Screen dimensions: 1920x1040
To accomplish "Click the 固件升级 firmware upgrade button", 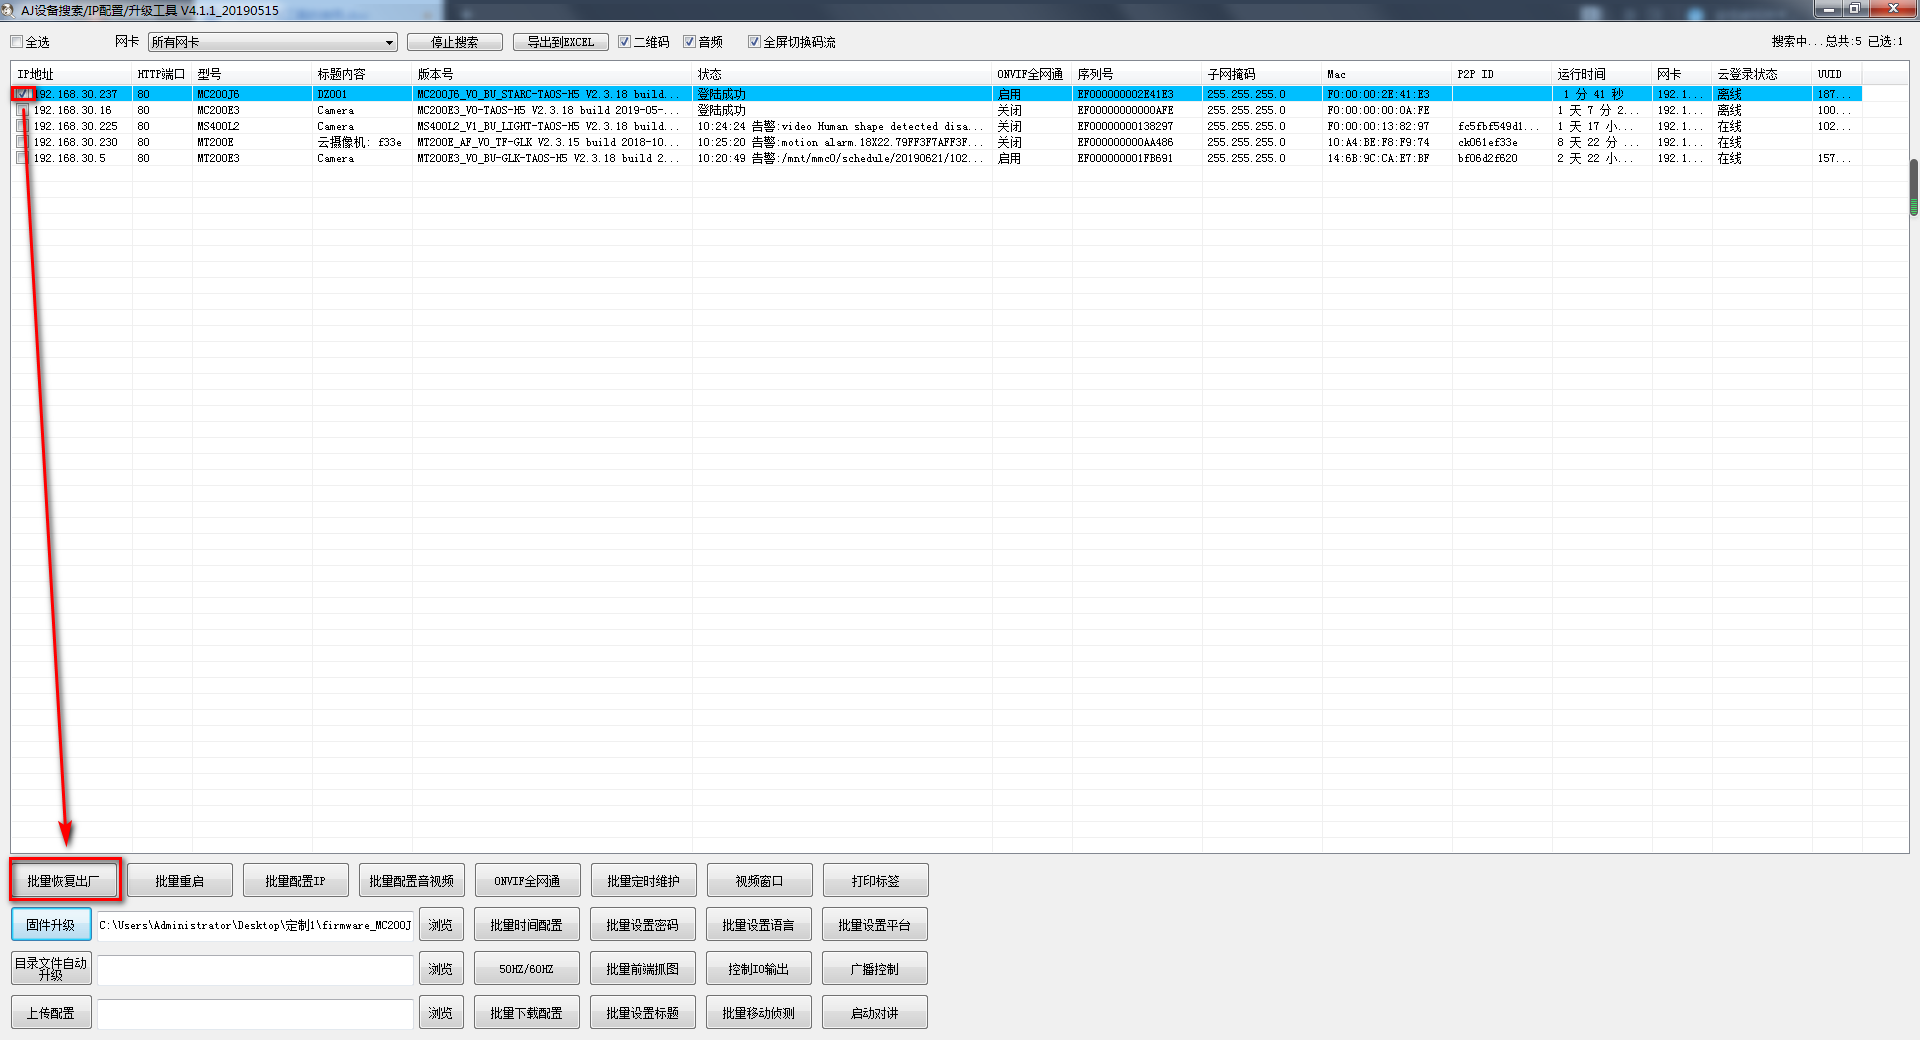I will coord(51,925).
